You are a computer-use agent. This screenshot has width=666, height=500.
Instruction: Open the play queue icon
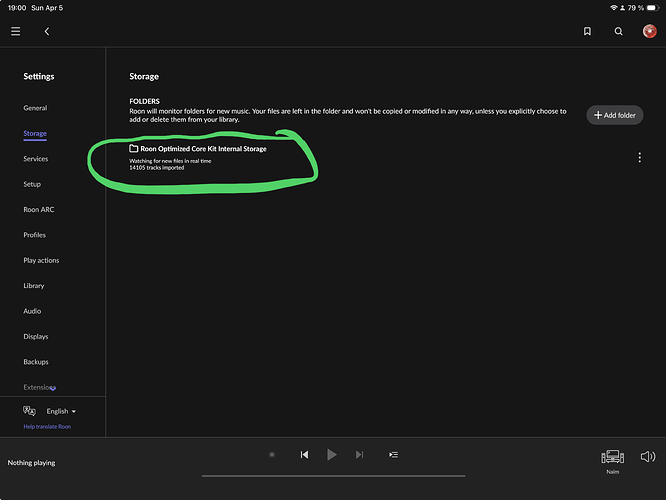click(x=393, y=455)
